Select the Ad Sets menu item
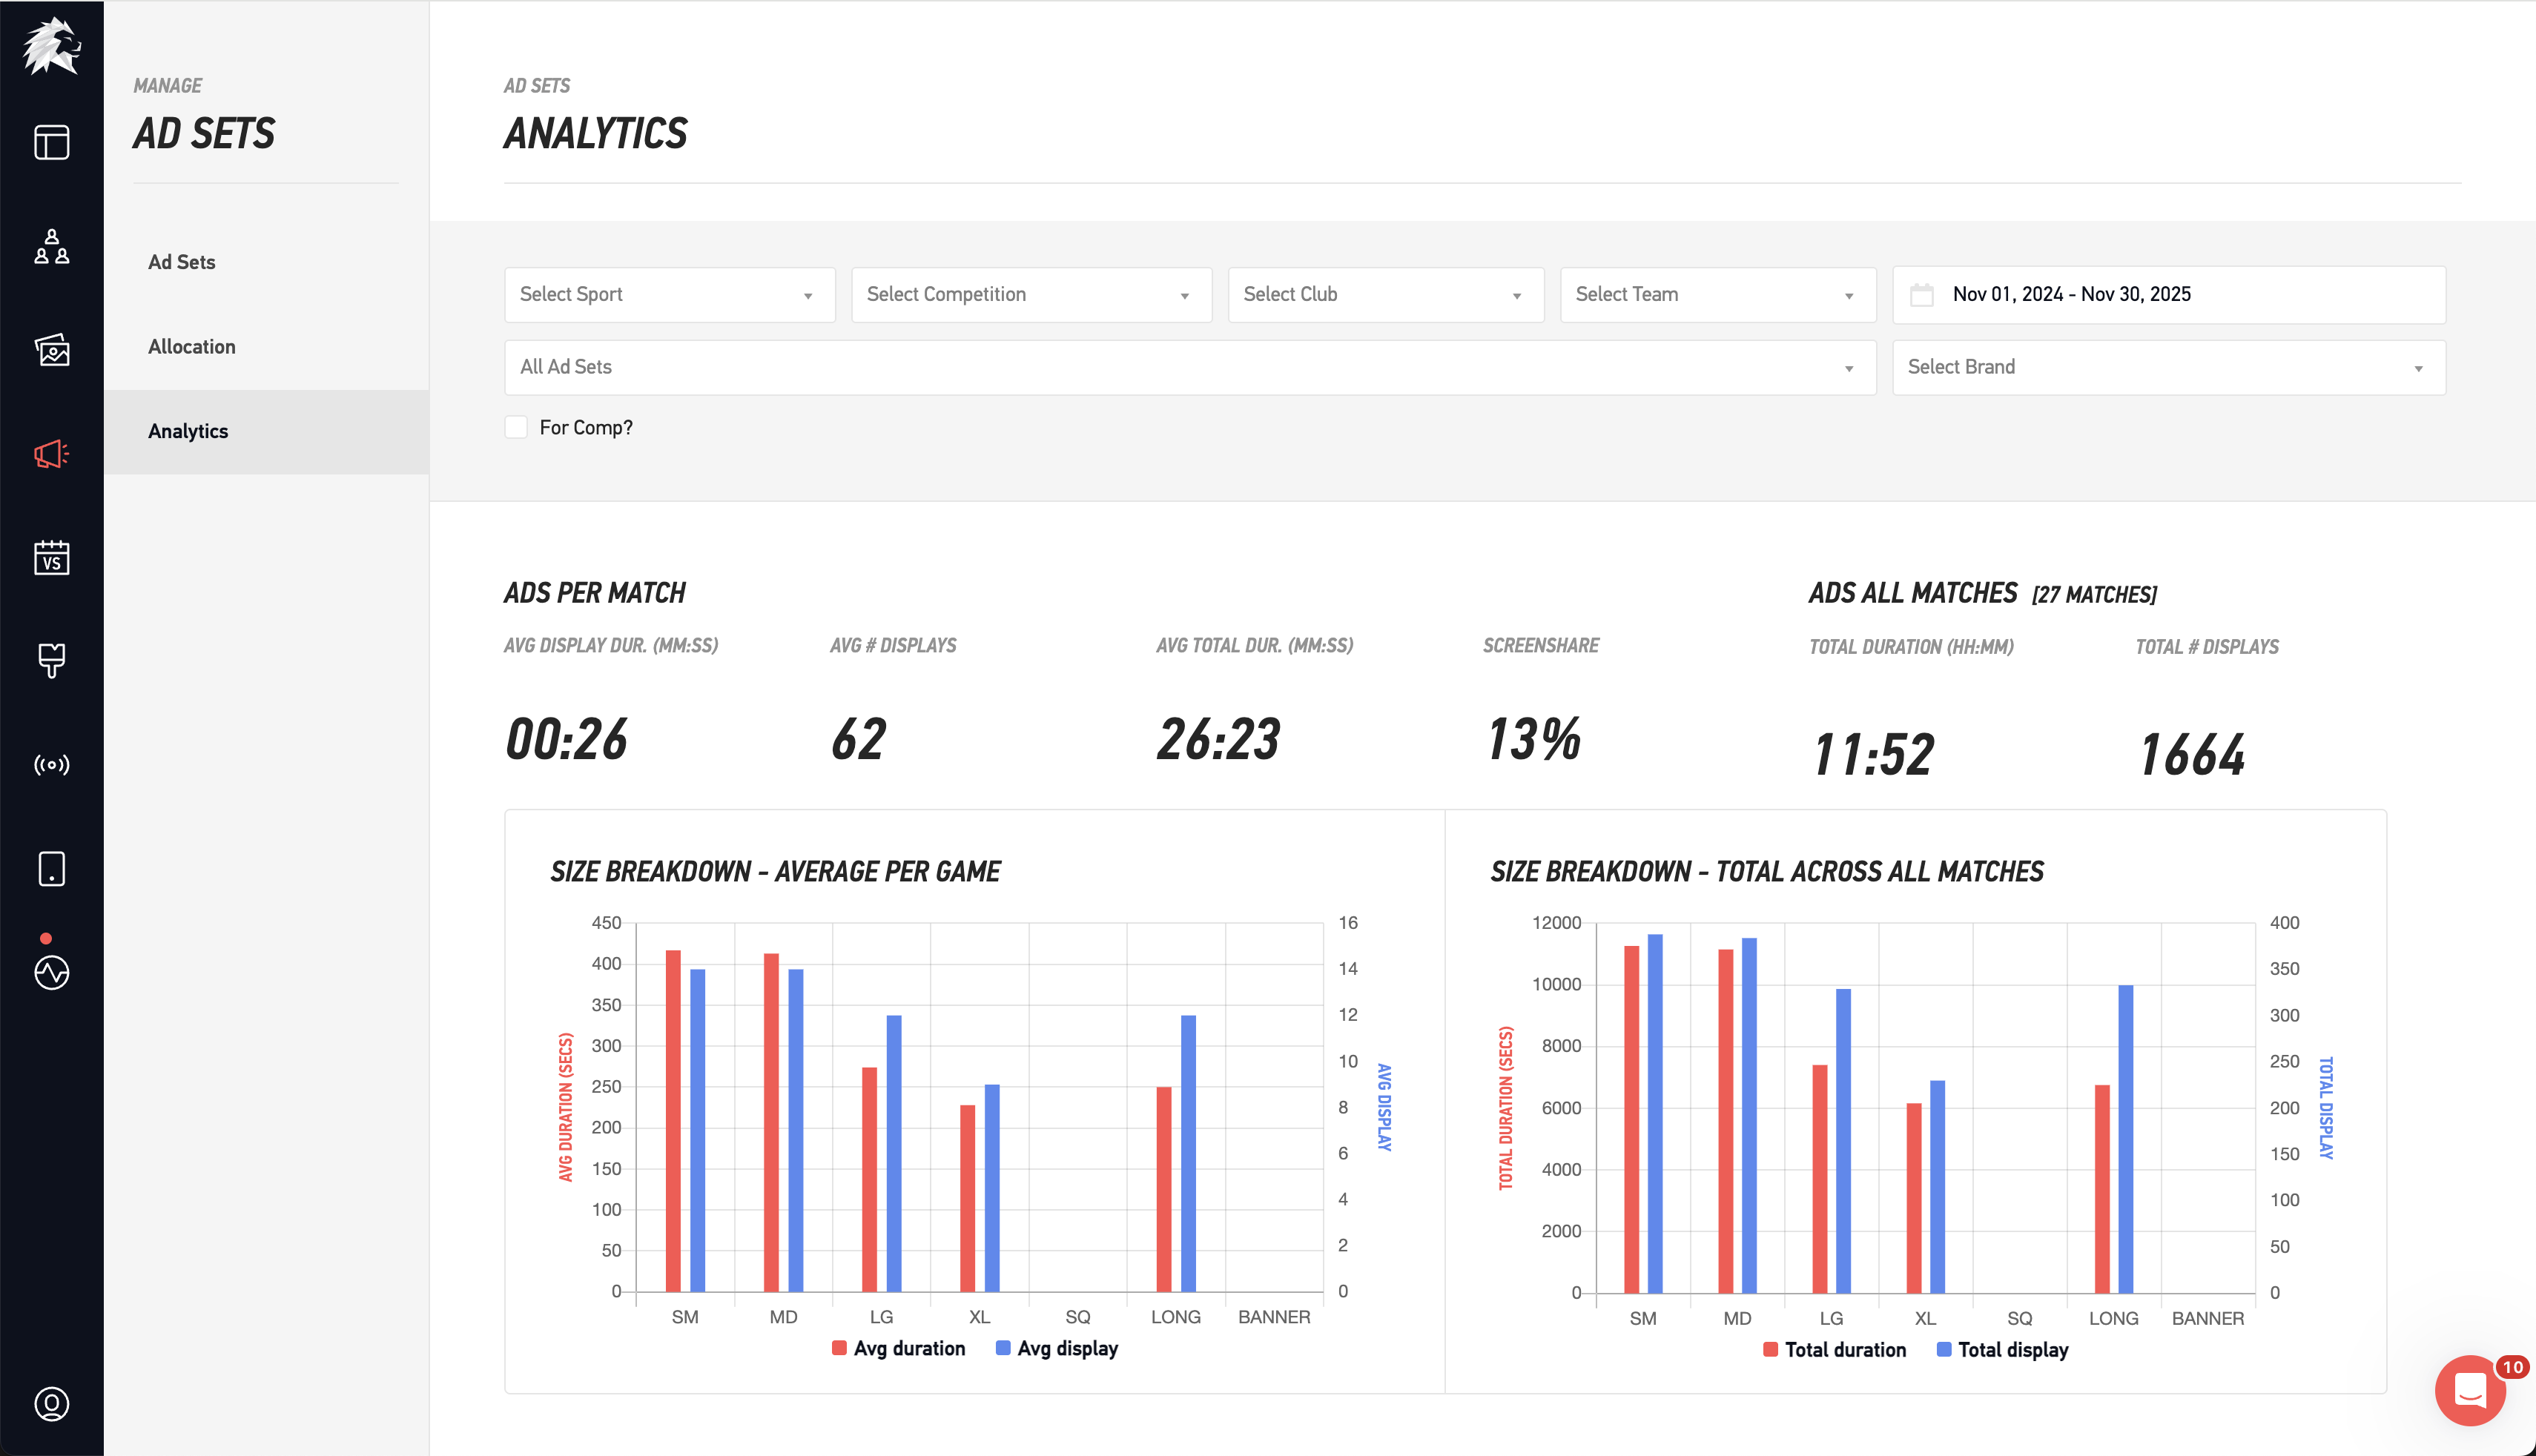This screenshot has width=2536, height=1456. point(181,261)
